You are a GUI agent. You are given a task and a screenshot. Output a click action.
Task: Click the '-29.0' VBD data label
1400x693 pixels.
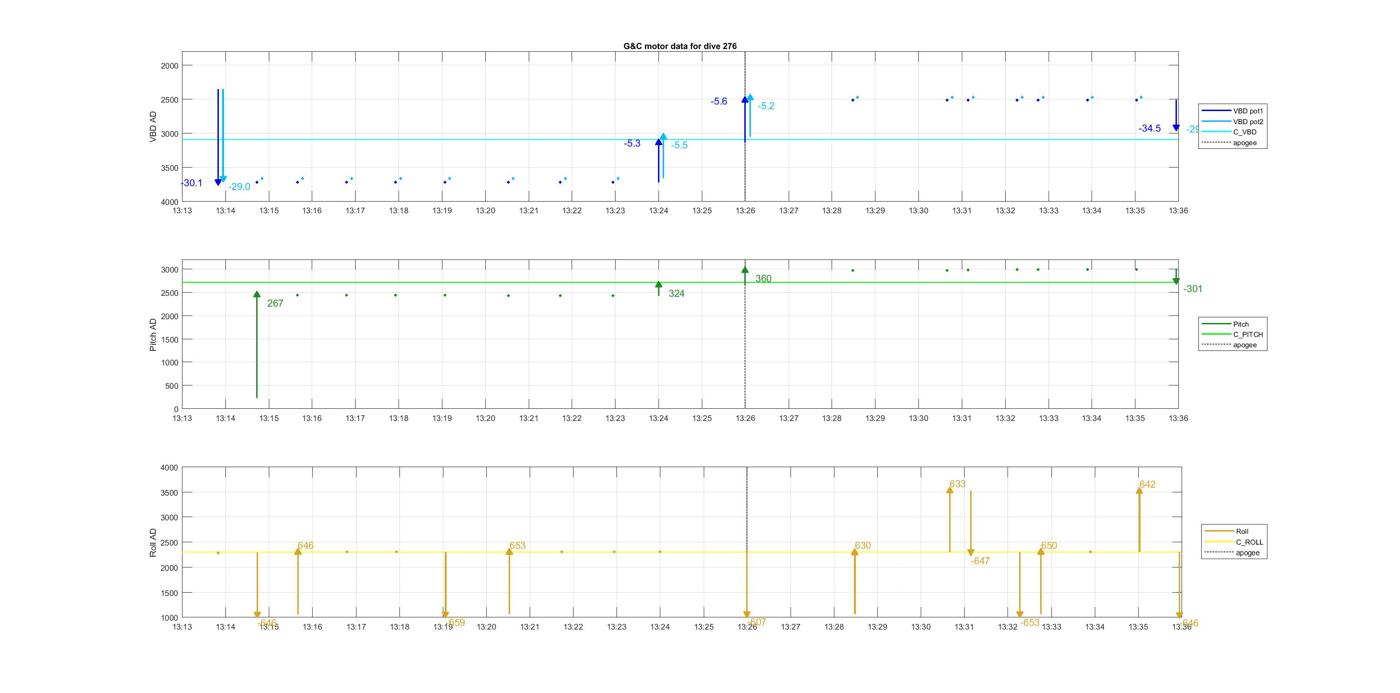[x=239, y=187]
